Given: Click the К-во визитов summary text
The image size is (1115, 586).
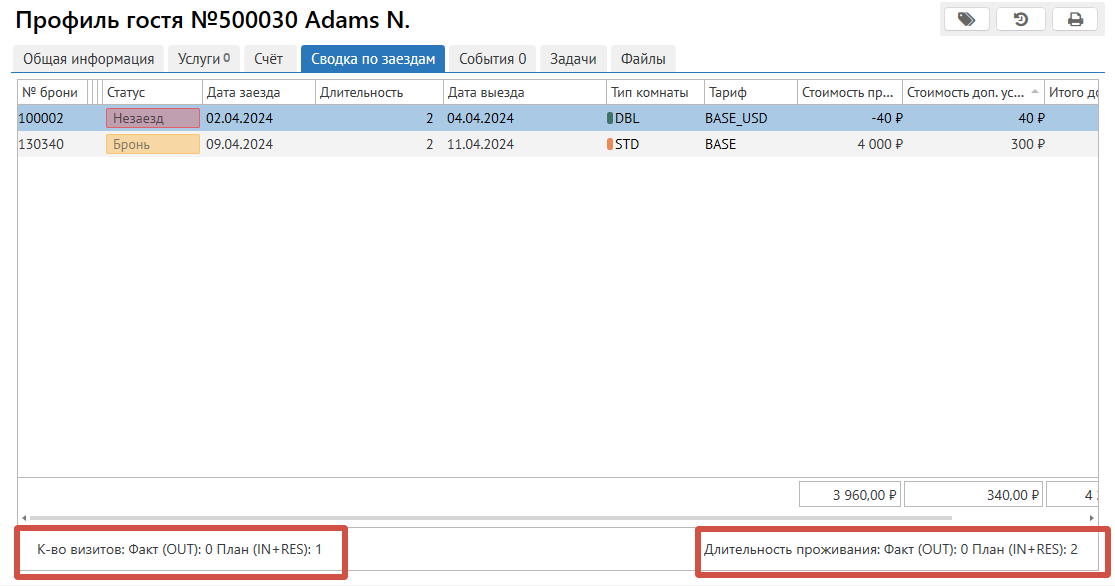Looking at the screenshot, I should (x=179, y=549).
